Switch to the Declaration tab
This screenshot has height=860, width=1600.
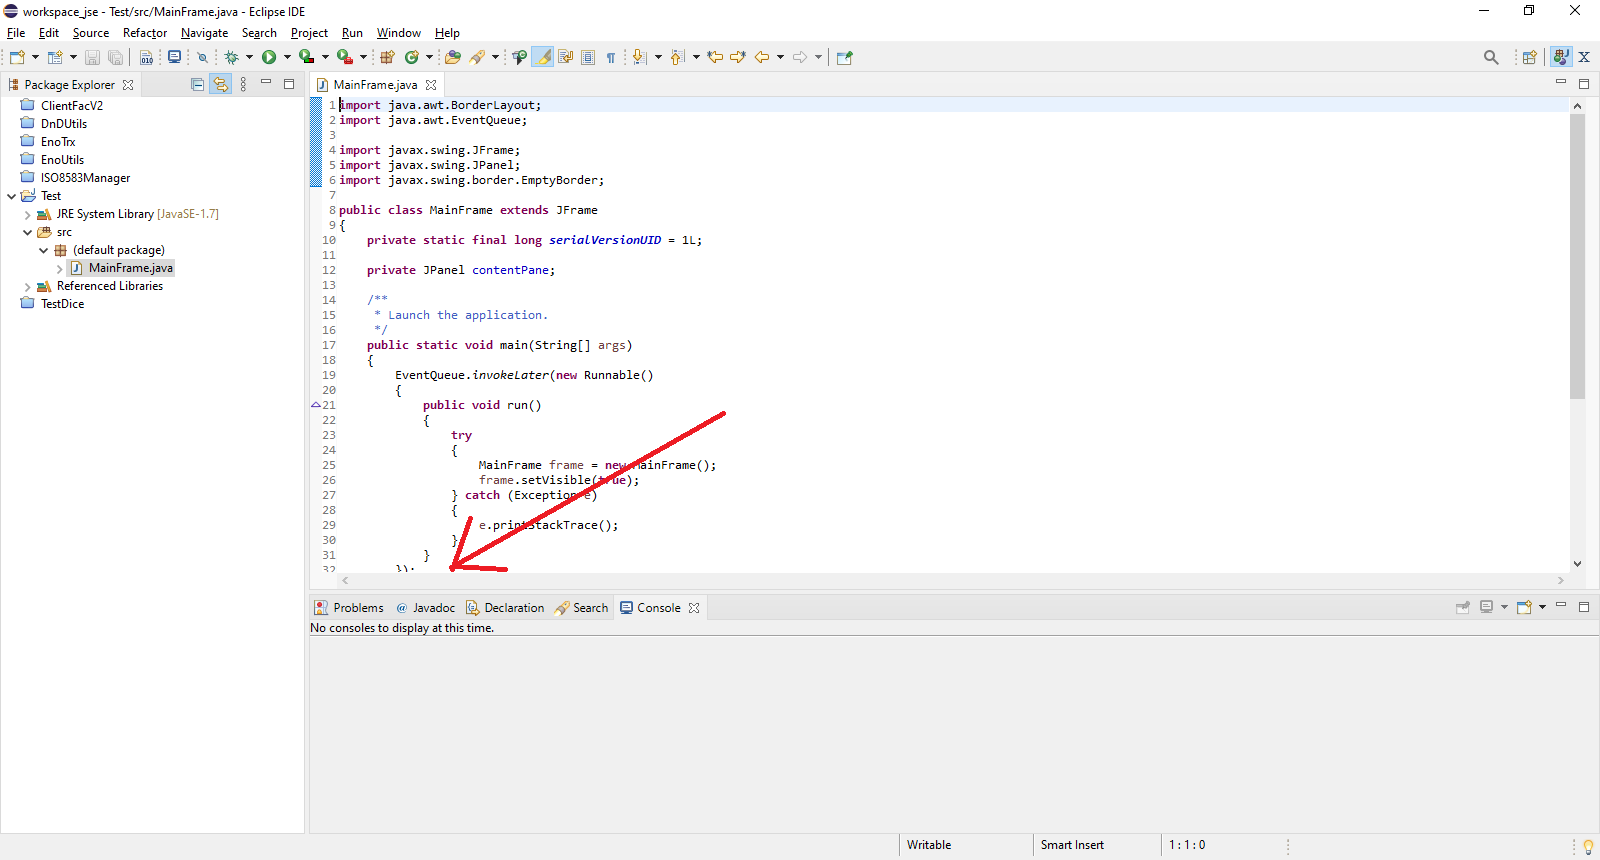click(505, 607)
